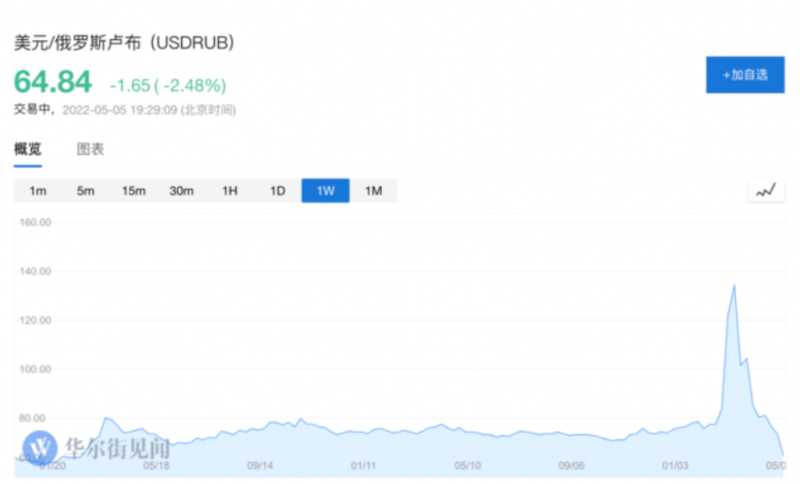Click the 01/11 date axis label
Screen dimensions: 800x484
(364, 465)
